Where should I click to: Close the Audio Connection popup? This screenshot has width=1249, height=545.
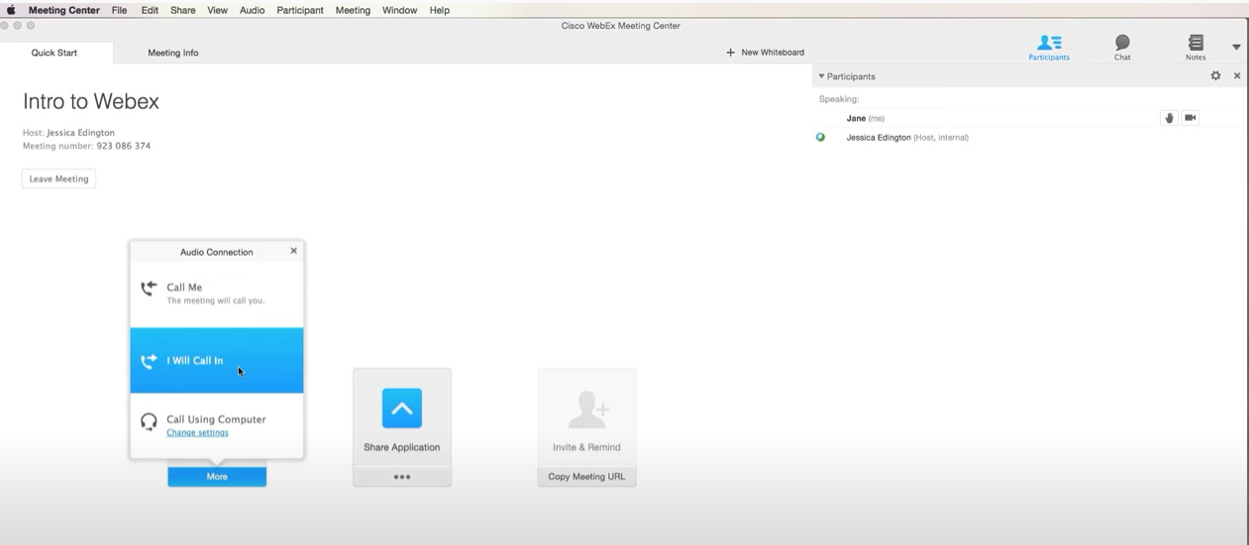pos(294,251)
